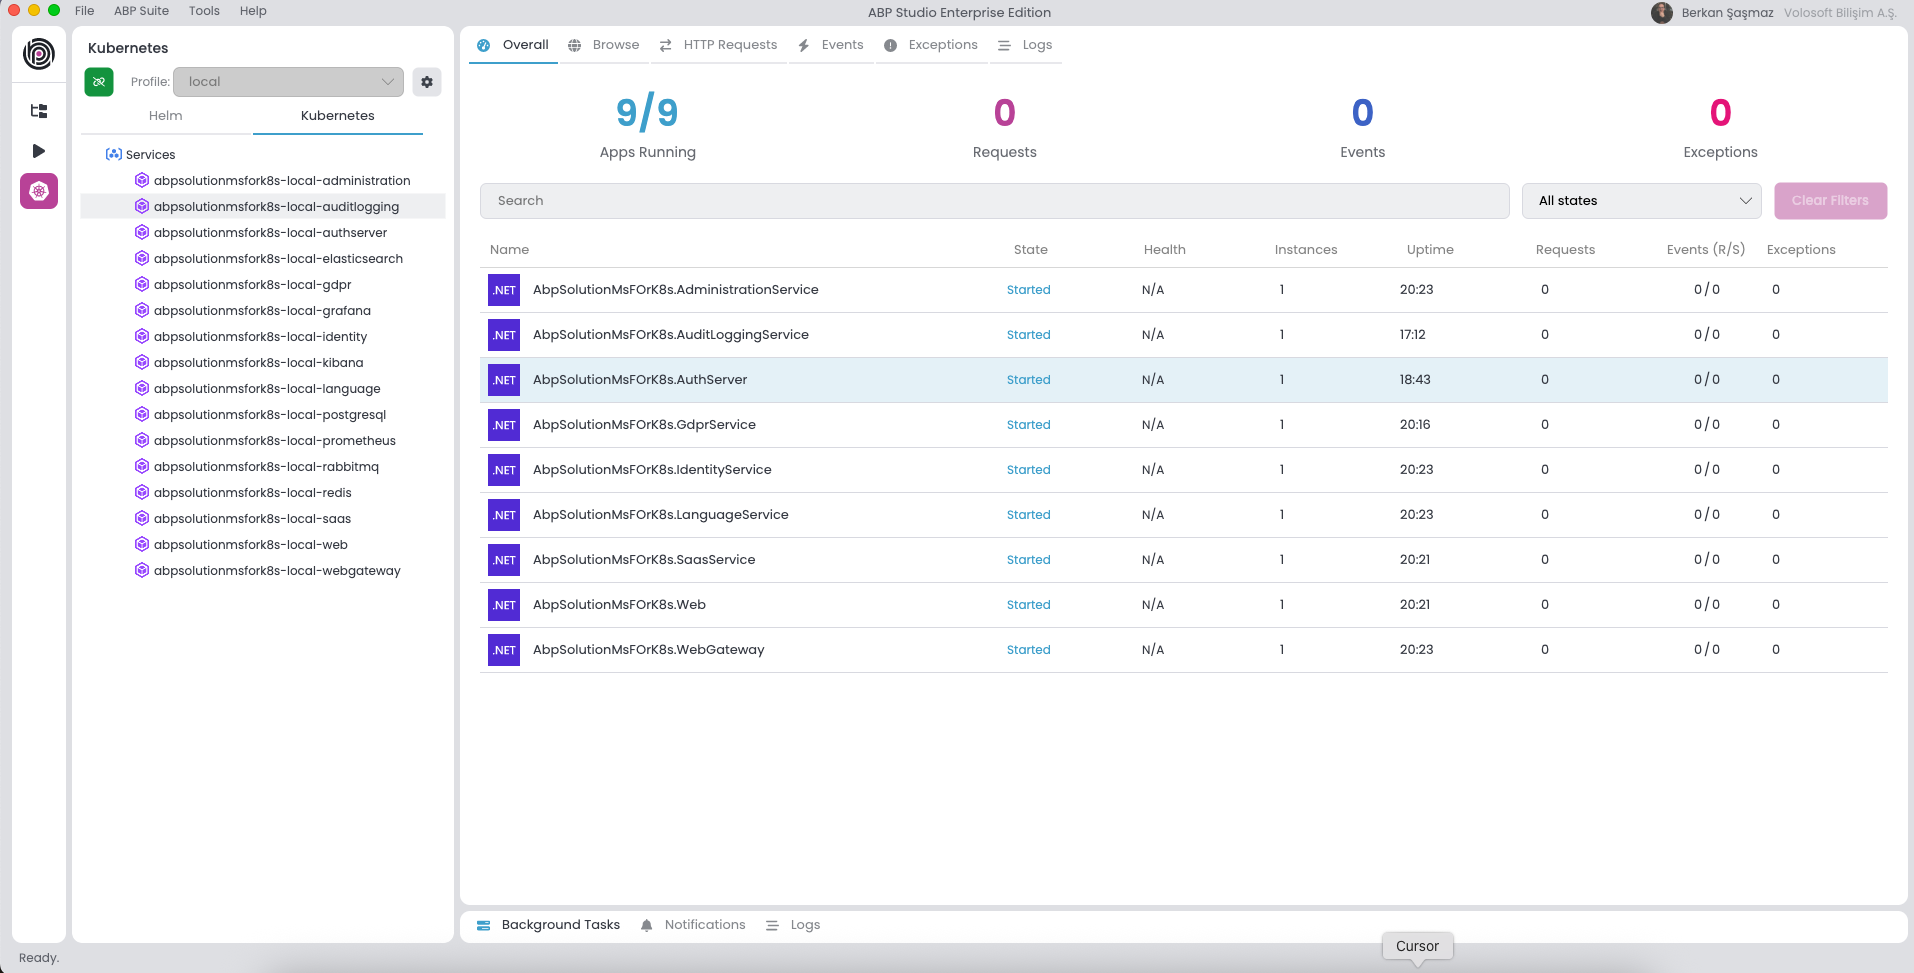Screen dimensions: 1914x973
Task: Select the Kubernetes sidebar icon
Action: pos(39,191)
